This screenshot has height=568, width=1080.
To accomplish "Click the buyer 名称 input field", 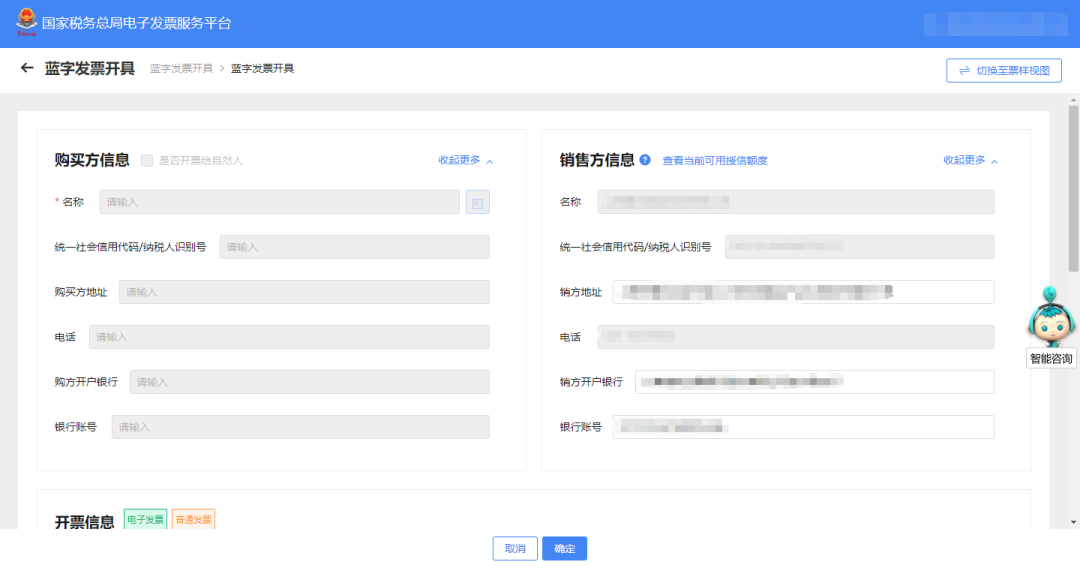I will click(x=279, y=202).
